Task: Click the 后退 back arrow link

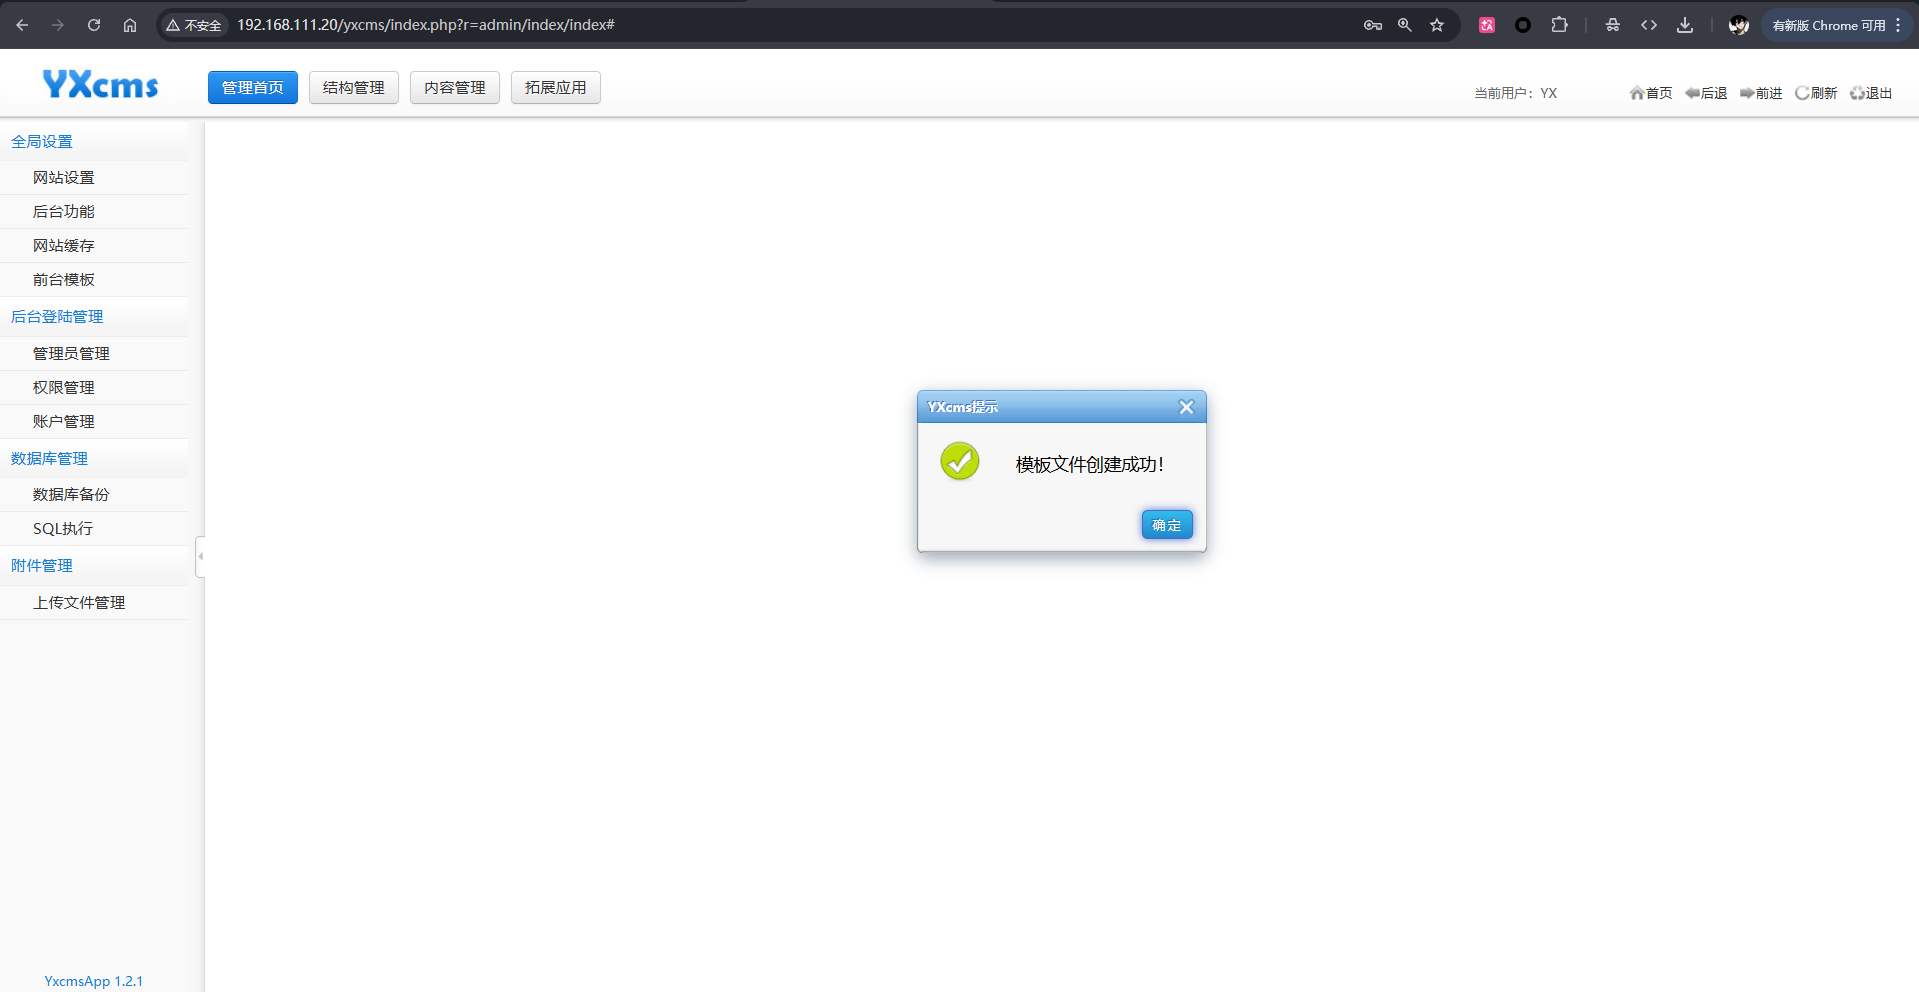Action: coord(1706,93)
